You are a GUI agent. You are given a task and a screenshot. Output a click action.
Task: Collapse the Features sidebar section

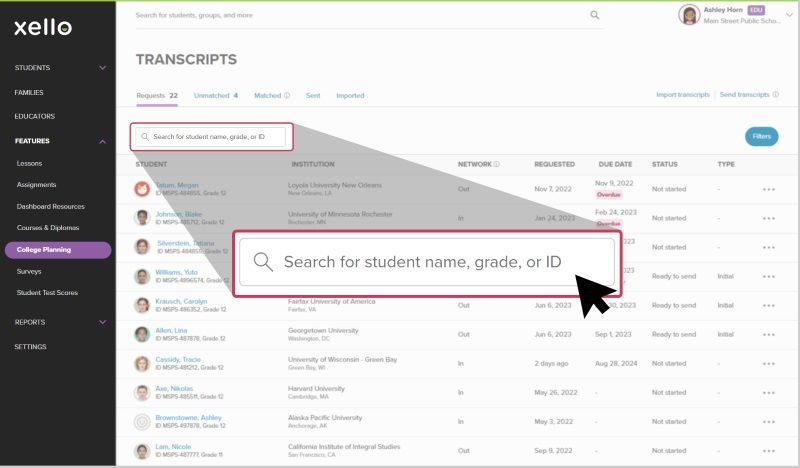tap(102, 141)
